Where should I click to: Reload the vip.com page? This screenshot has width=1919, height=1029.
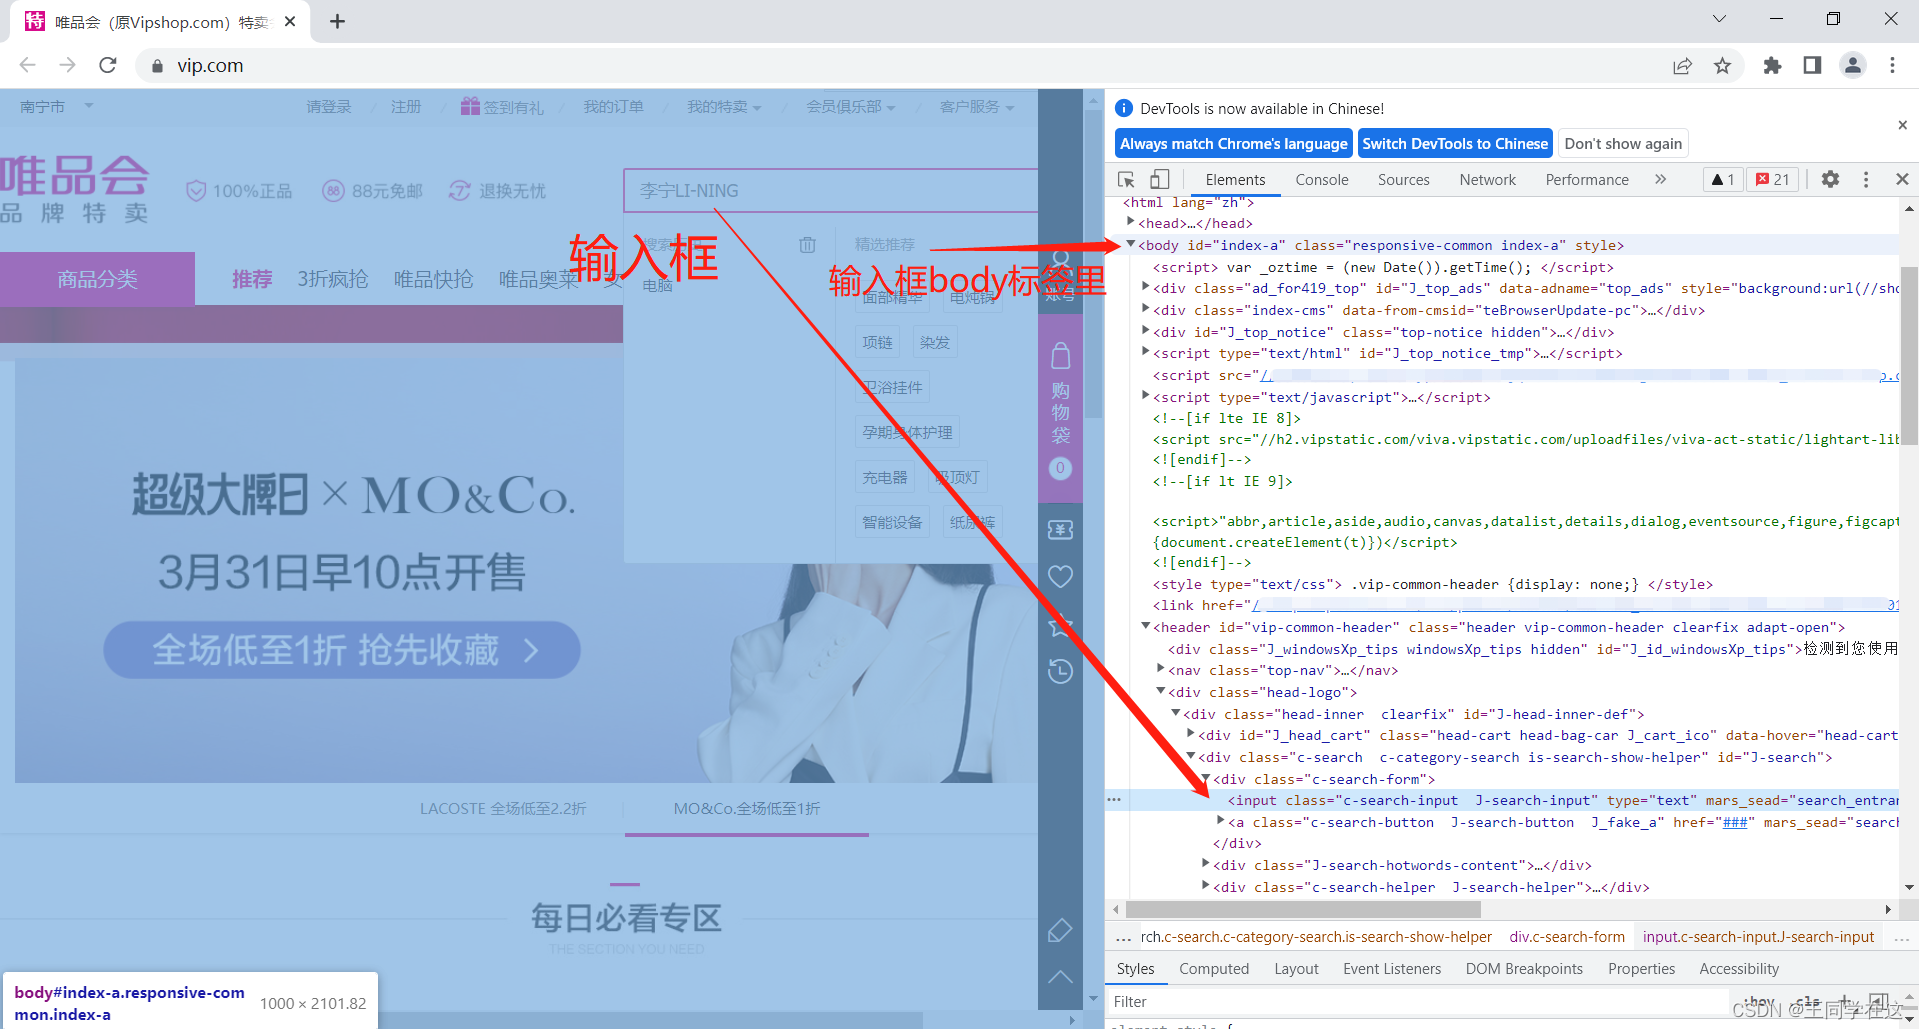tap(108, 65)
